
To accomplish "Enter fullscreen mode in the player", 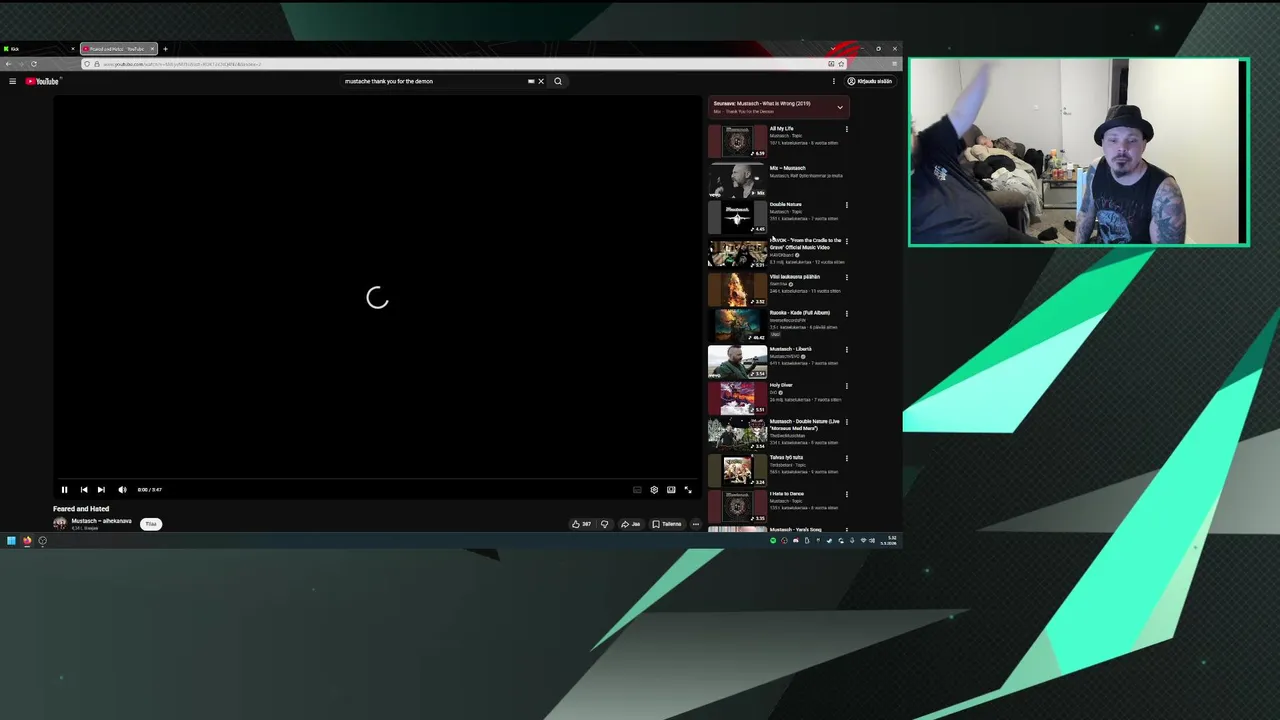I will point(688,490).
